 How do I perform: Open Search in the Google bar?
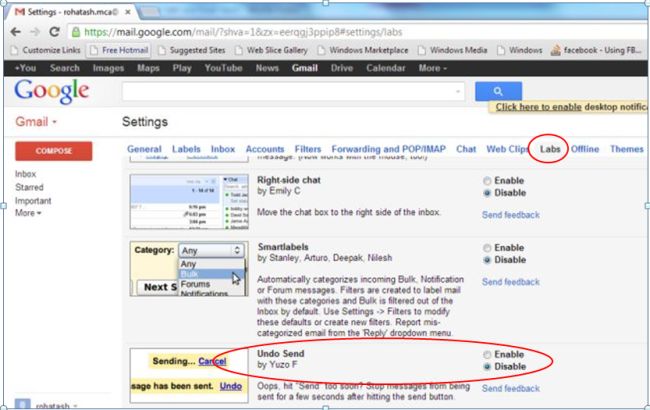(64, 68)
